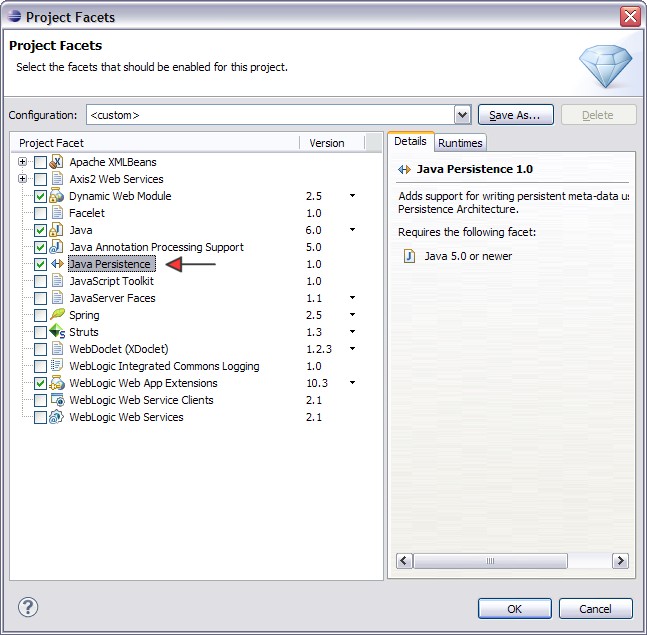This screenshot has width=647, height=635.
Task: Check the WebDoclet (XDoclet) checkbox
Action: click(40, 349)
